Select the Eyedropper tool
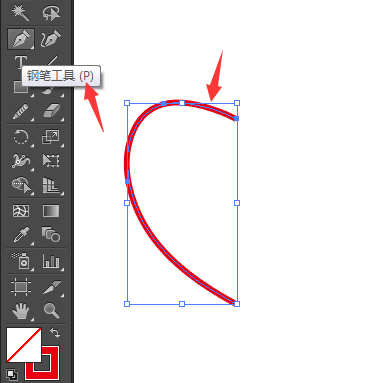 [21, 235]
